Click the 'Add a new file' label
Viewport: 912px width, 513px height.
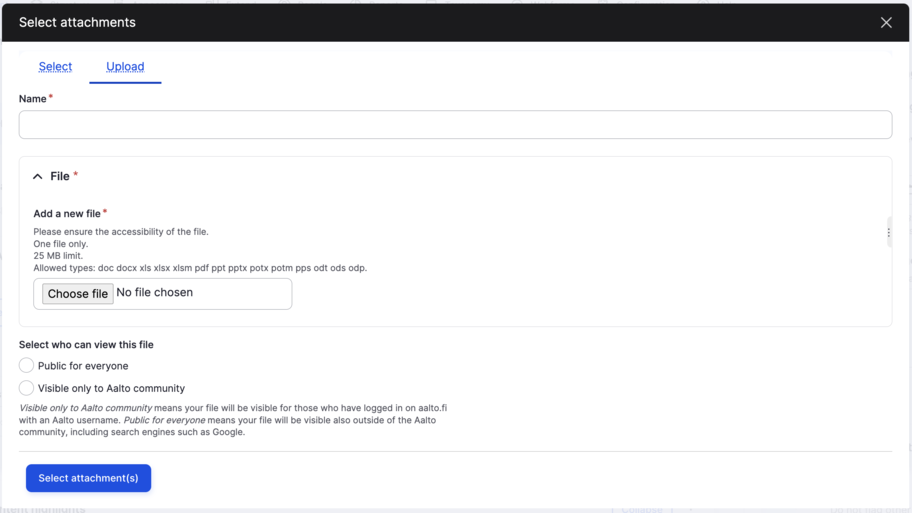[x=67, y=214]
